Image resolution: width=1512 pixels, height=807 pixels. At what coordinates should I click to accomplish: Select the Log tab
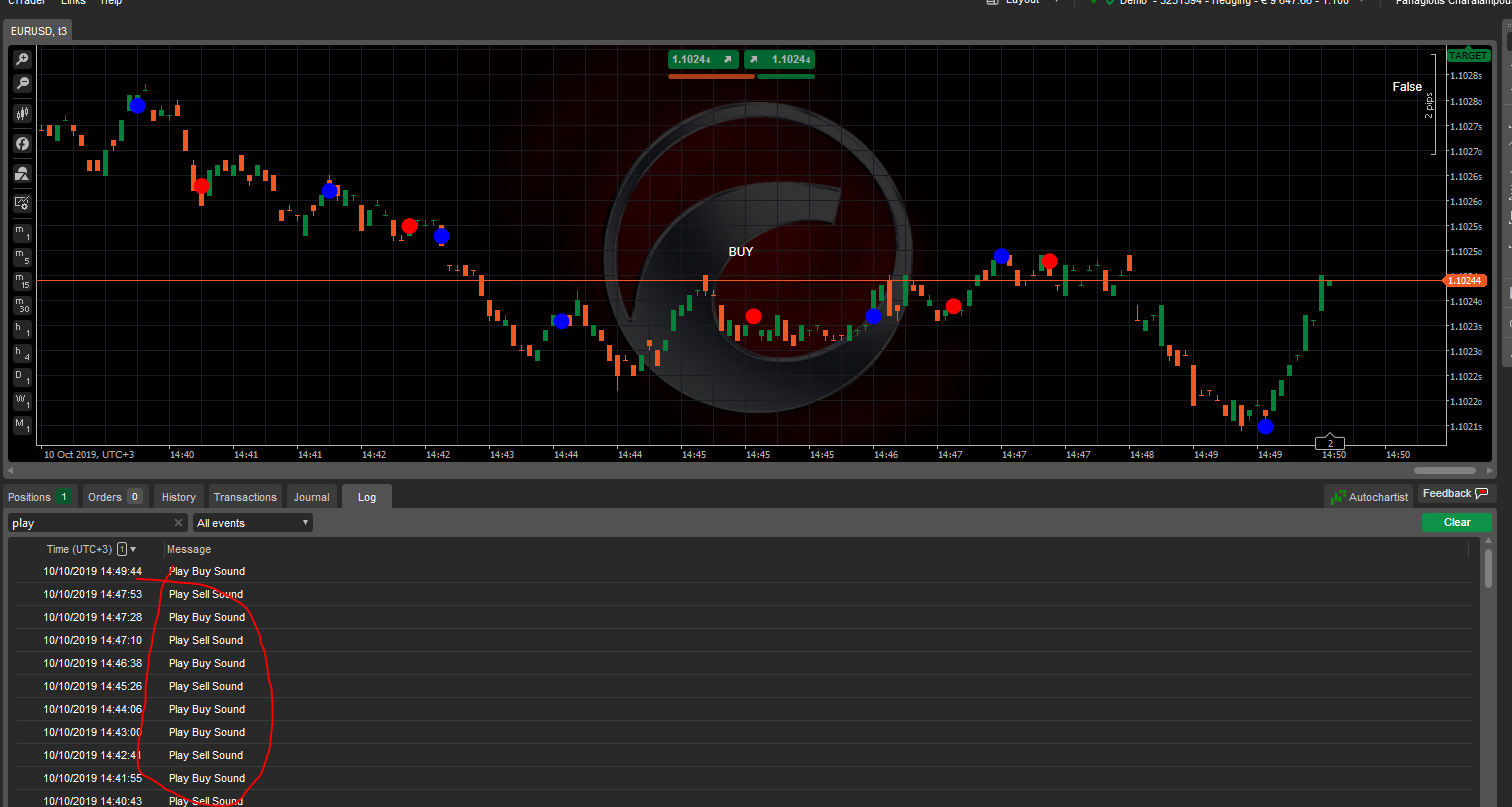tap(367, 497)
